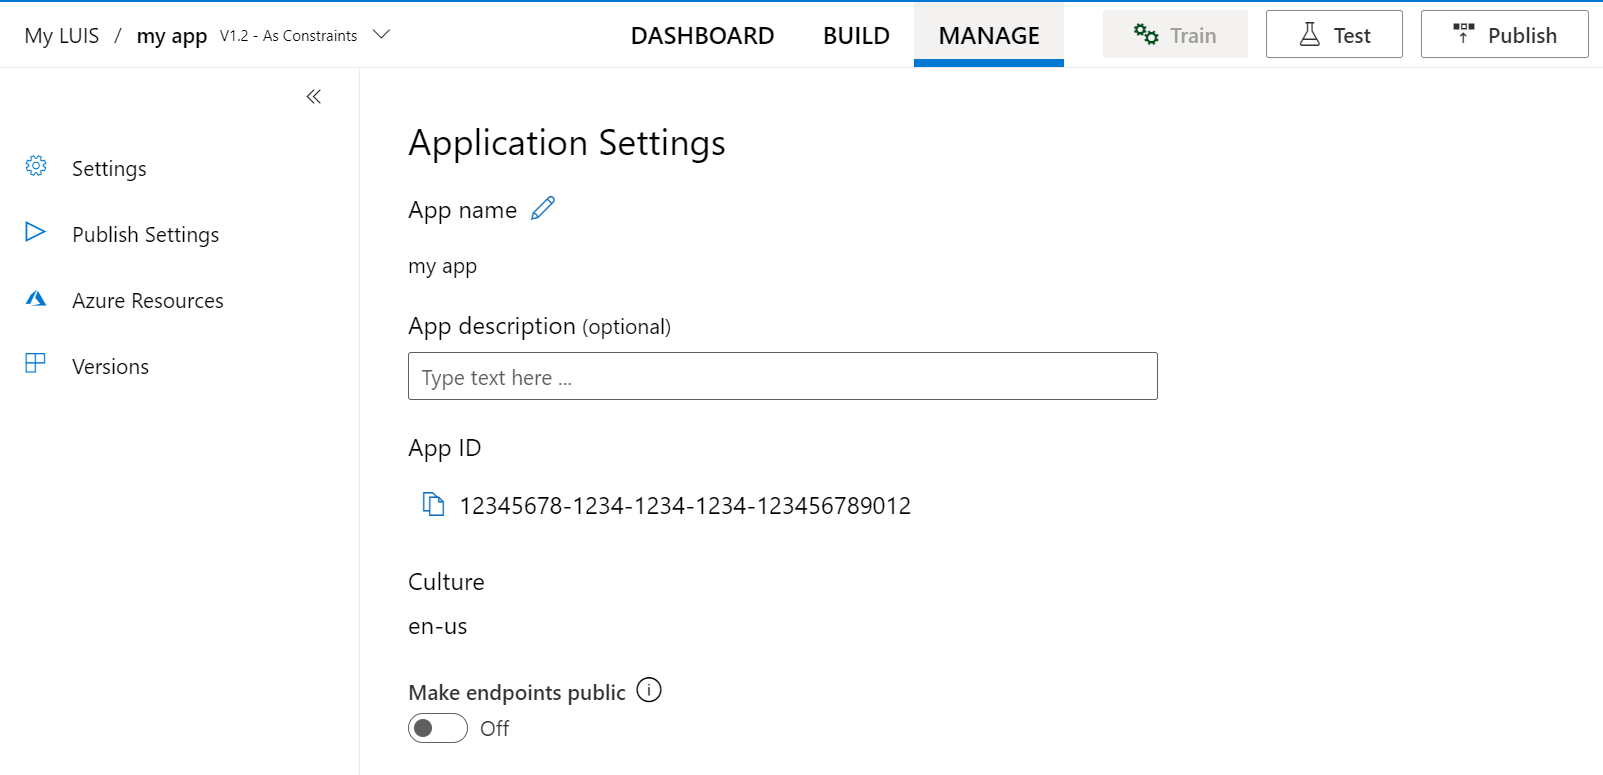Expand the V1.2 version dropdown chevron

click(x=381, y=35)
